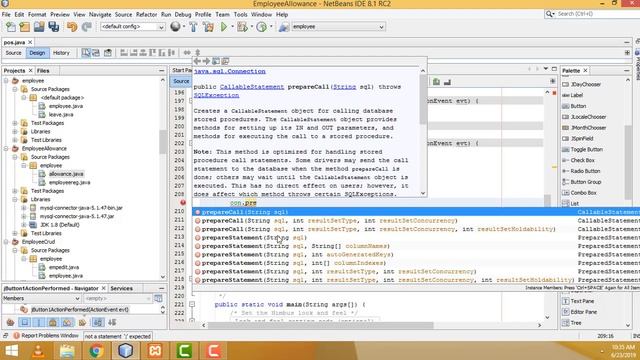Switch to the History view tab
The width and height of the screenshot is (640, 360).
click(x=61, y=53)
